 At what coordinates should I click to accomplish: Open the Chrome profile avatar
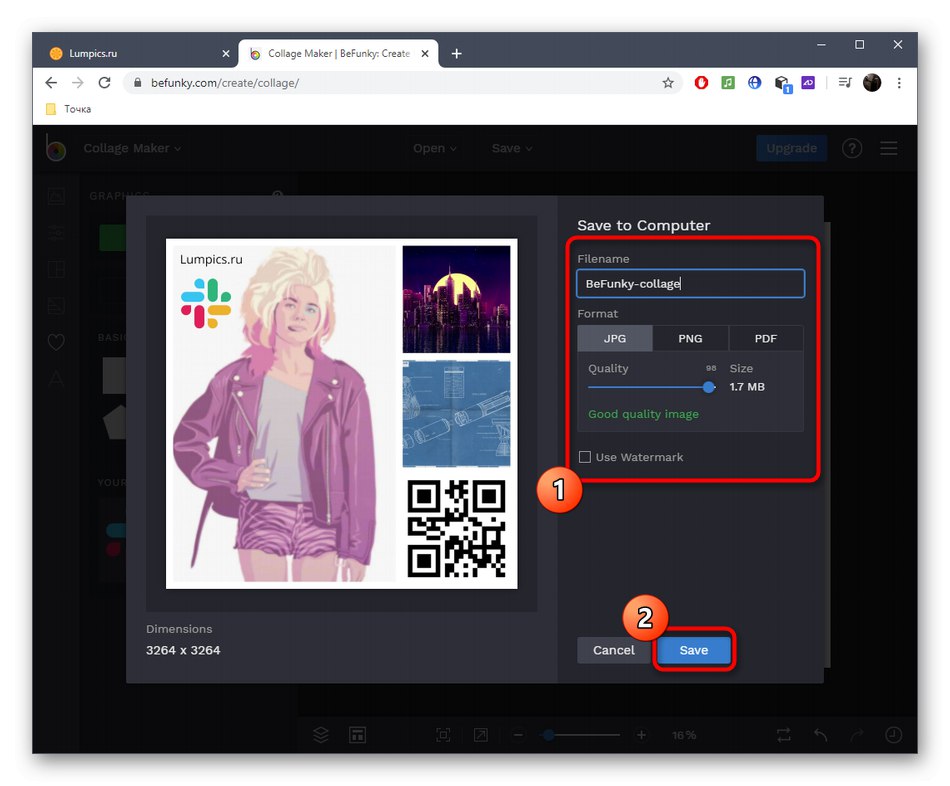coord(872,82)
